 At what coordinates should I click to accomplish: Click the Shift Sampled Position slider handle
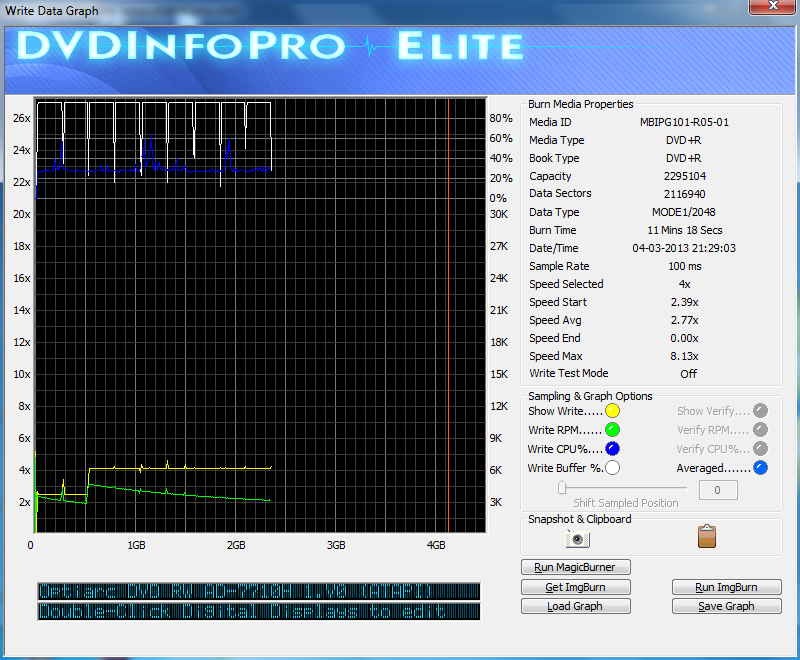tap(563, 487)
